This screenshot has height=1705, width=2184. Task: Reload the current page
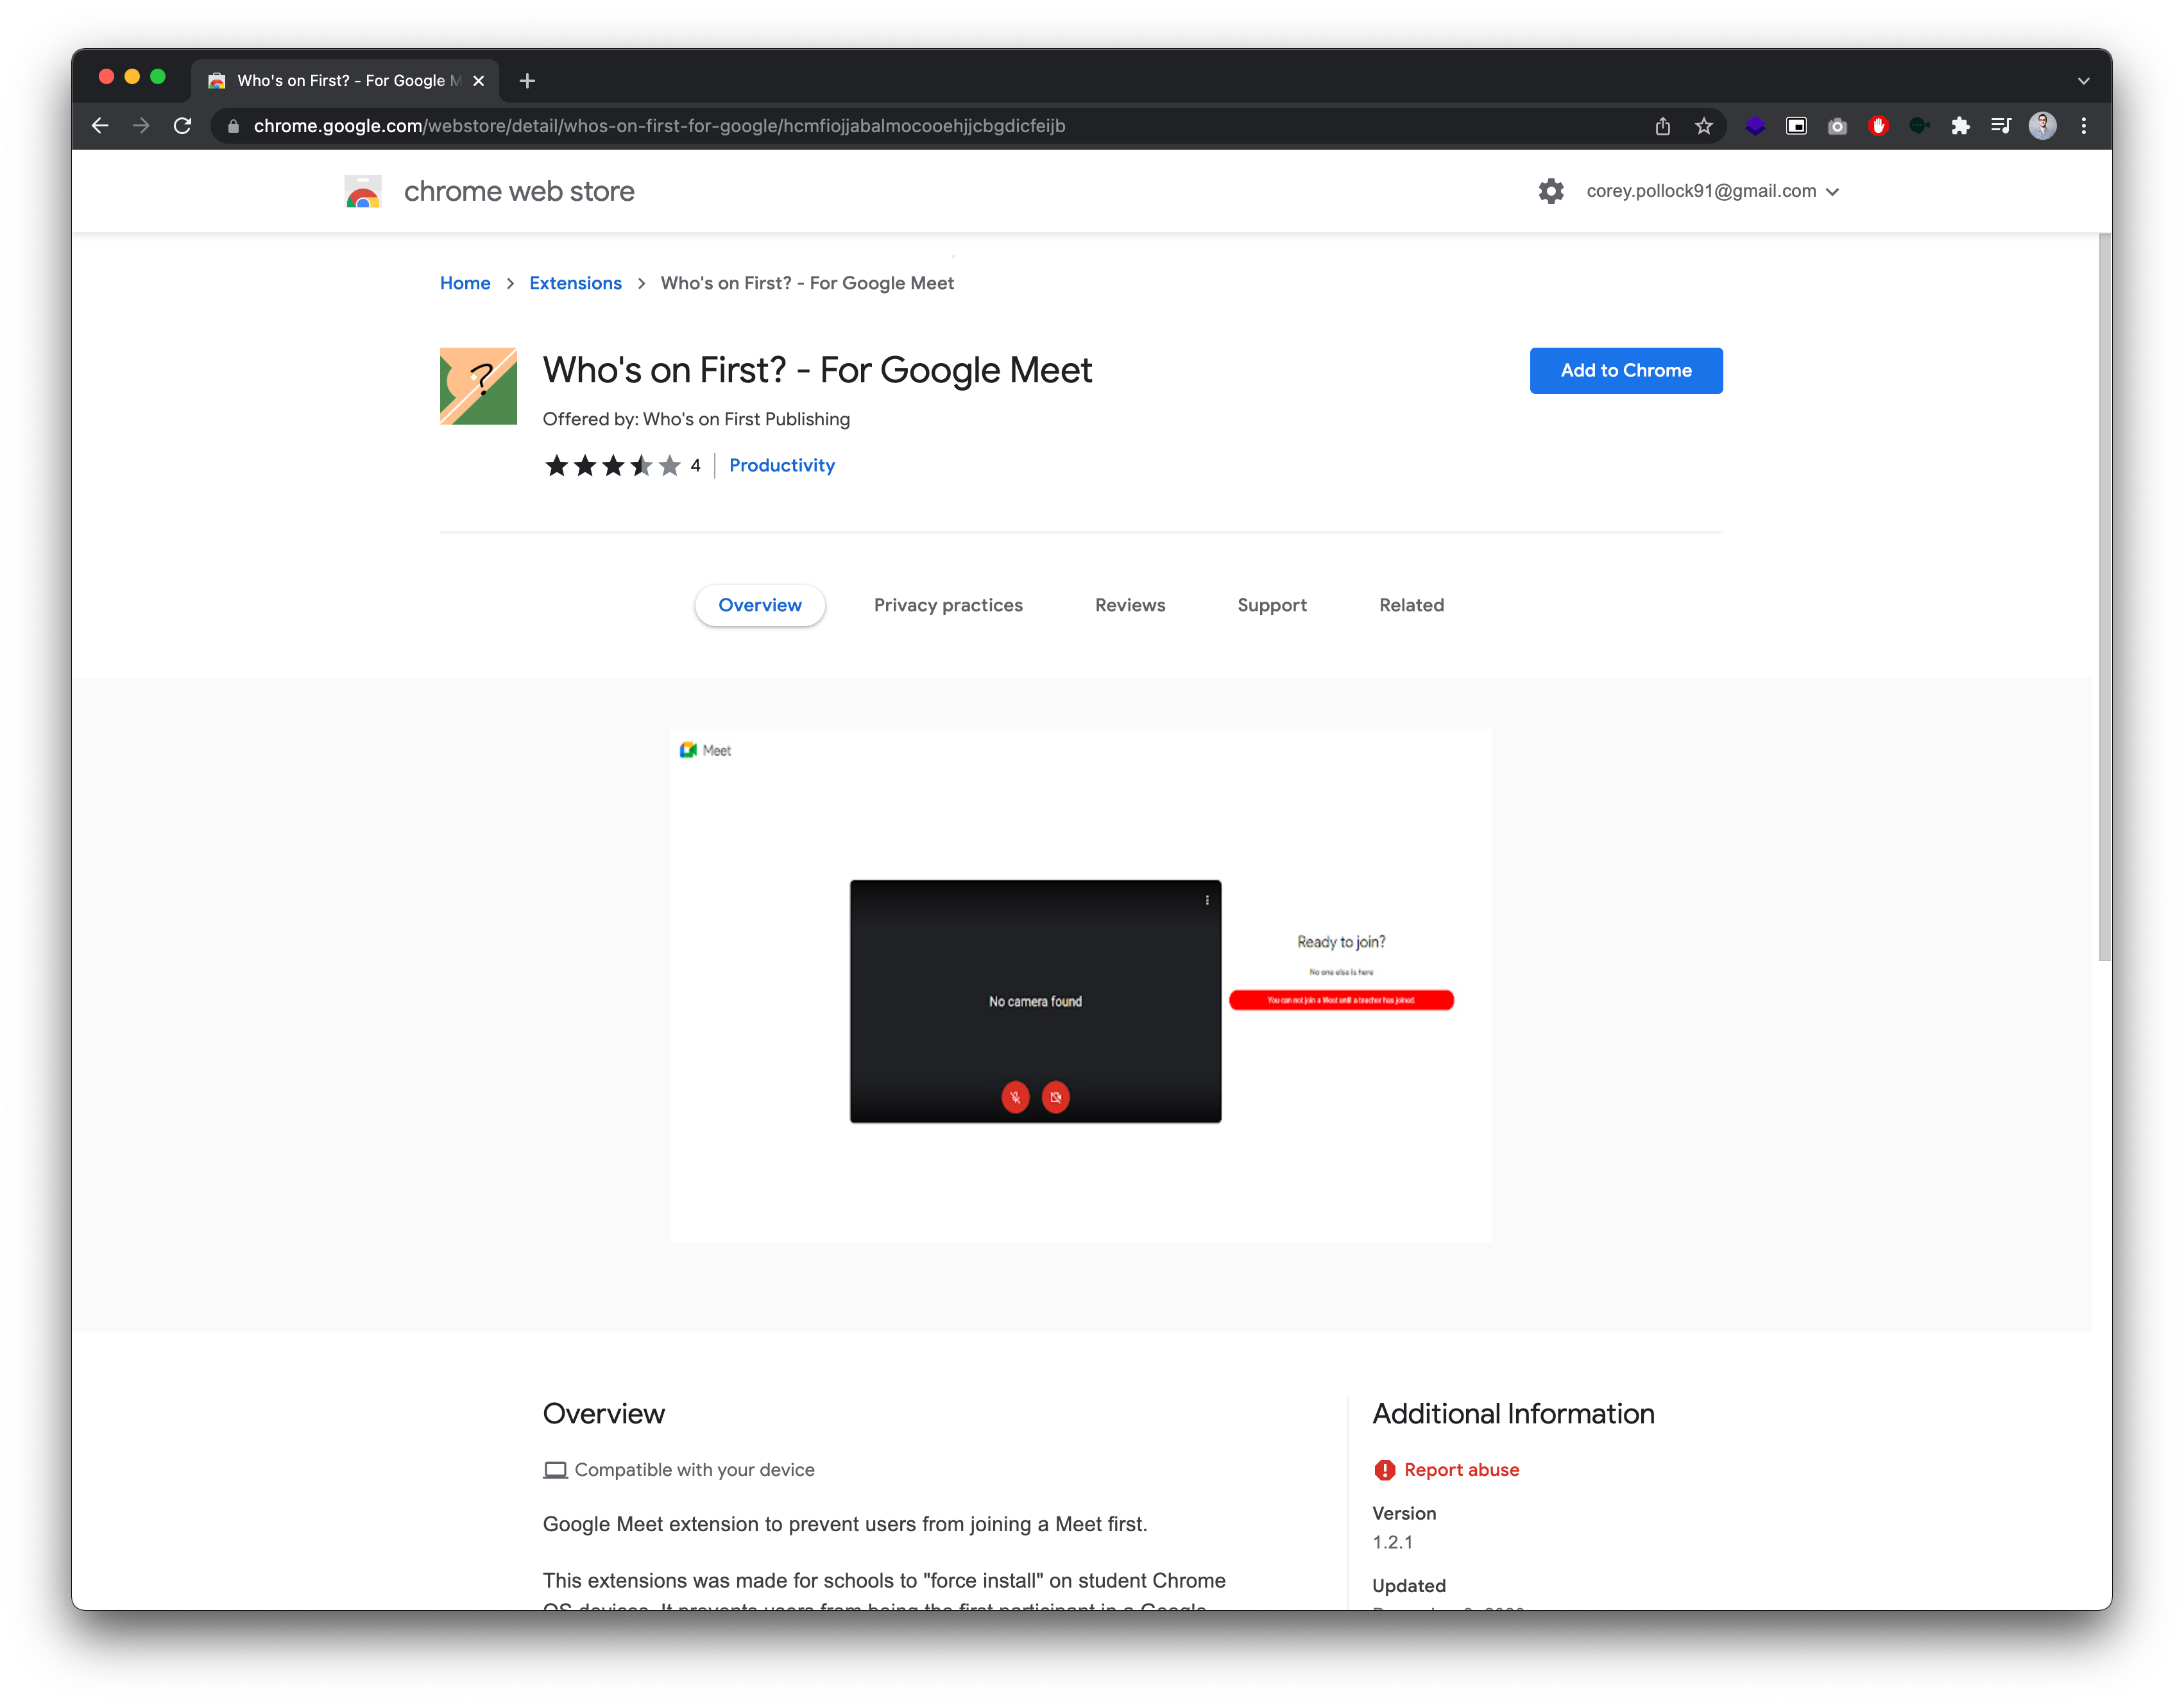pyautogui.click(x=182, y=126)
